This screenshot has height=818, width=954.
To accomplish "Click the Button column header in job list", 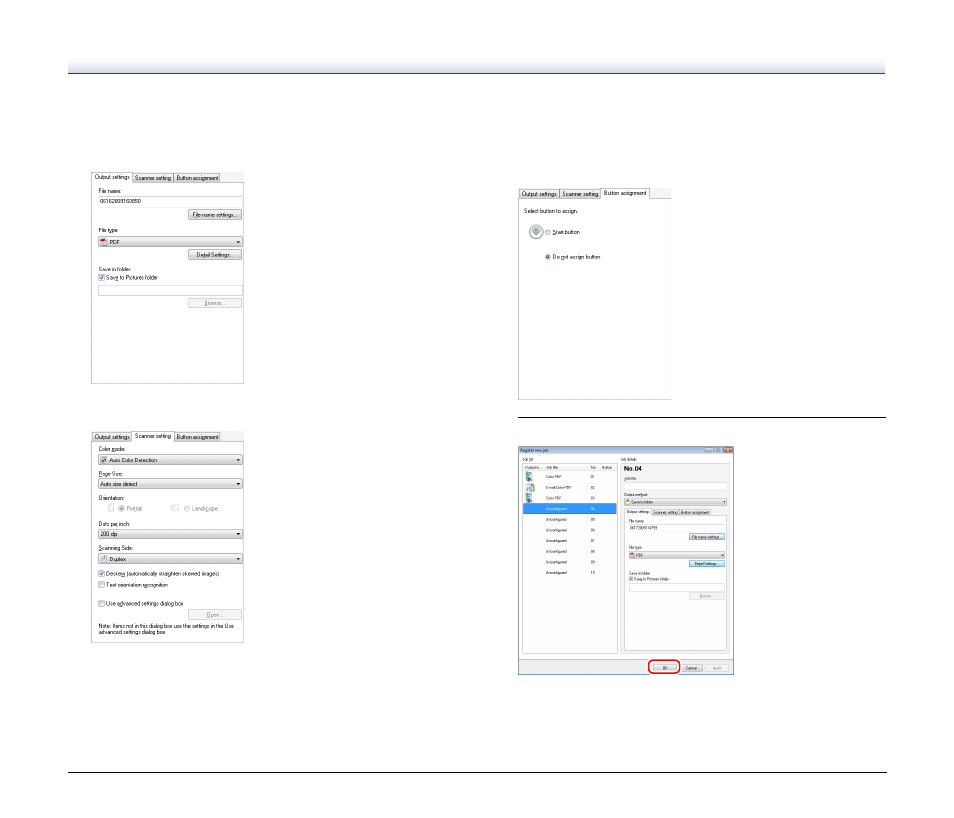I will point(607,467).
